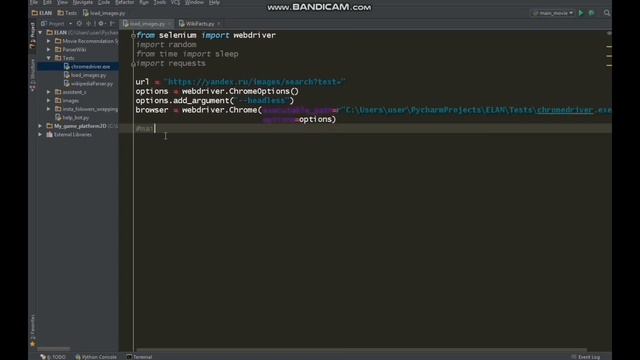Open the File menu
This screenshot has width=640, height=360.
coord(34,2)
